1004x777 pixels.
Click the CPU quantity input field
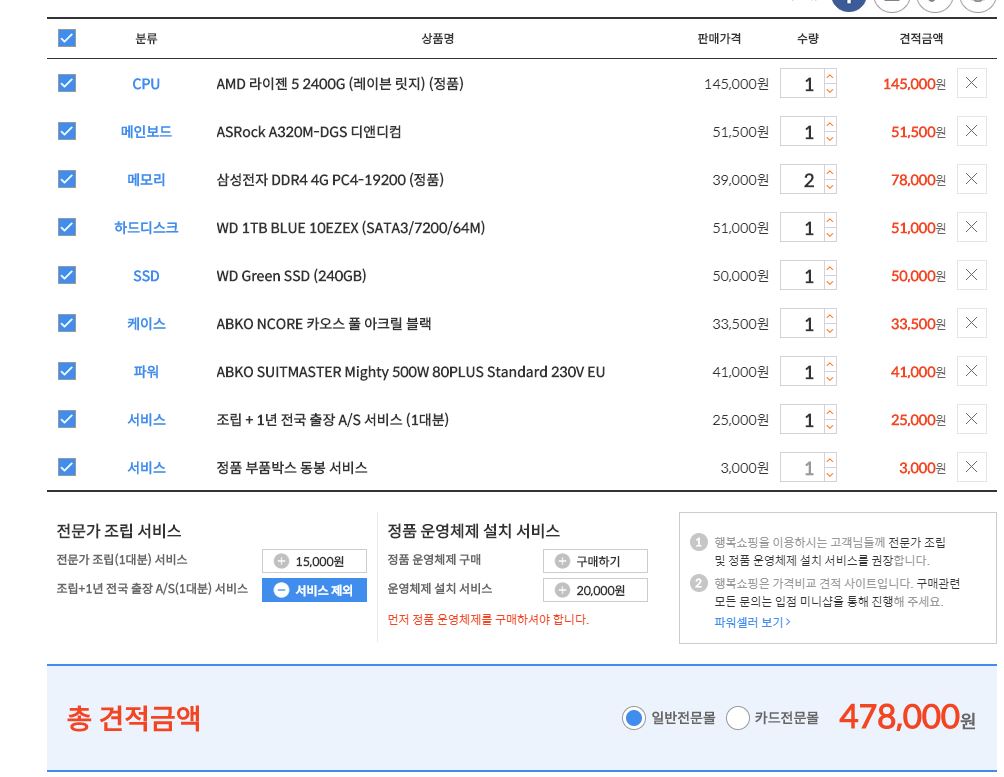(802, 83)
